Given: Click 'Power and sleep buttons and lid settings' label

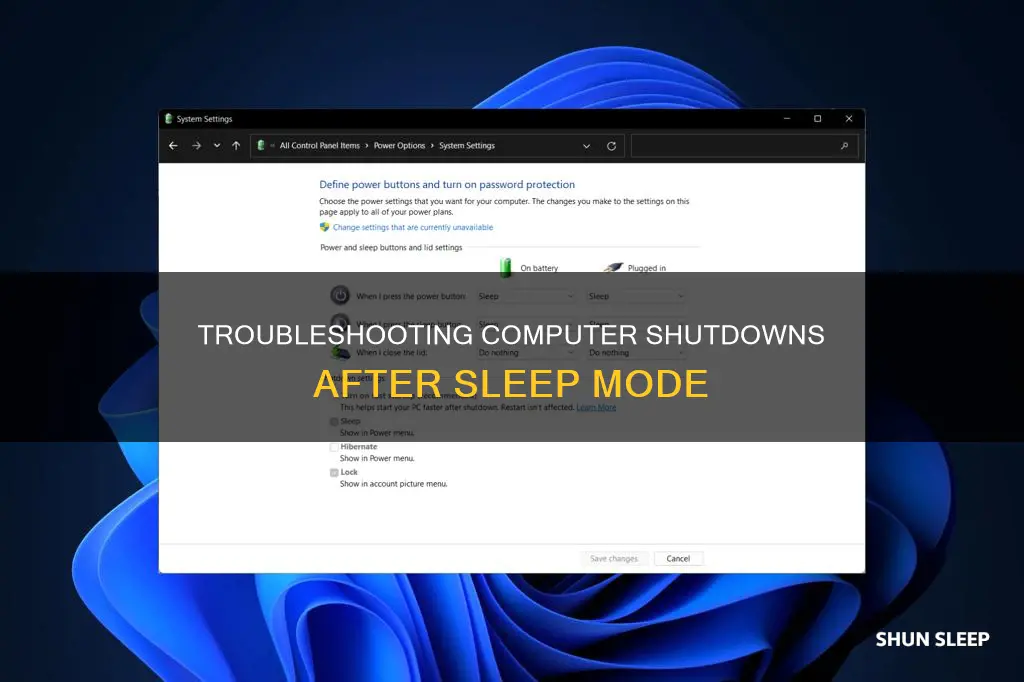Looking at the screenshot, I should tap(391, 248).
